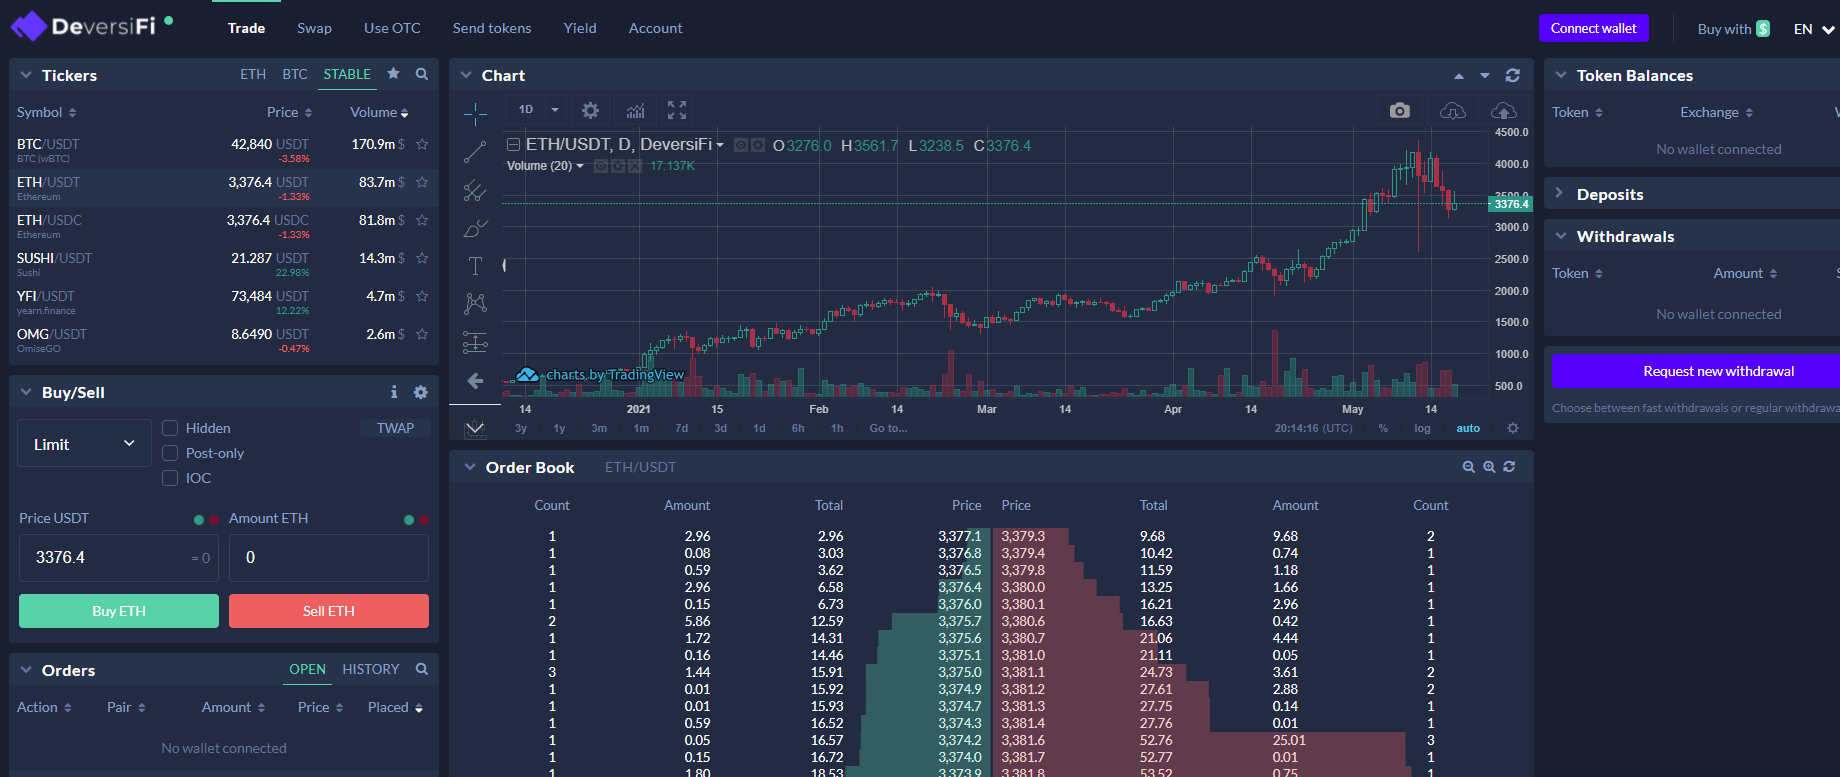The height and width of the screenshot is (777, 1840).
Task: Open the Swap menu item
Action: click(x=314, y=28)
